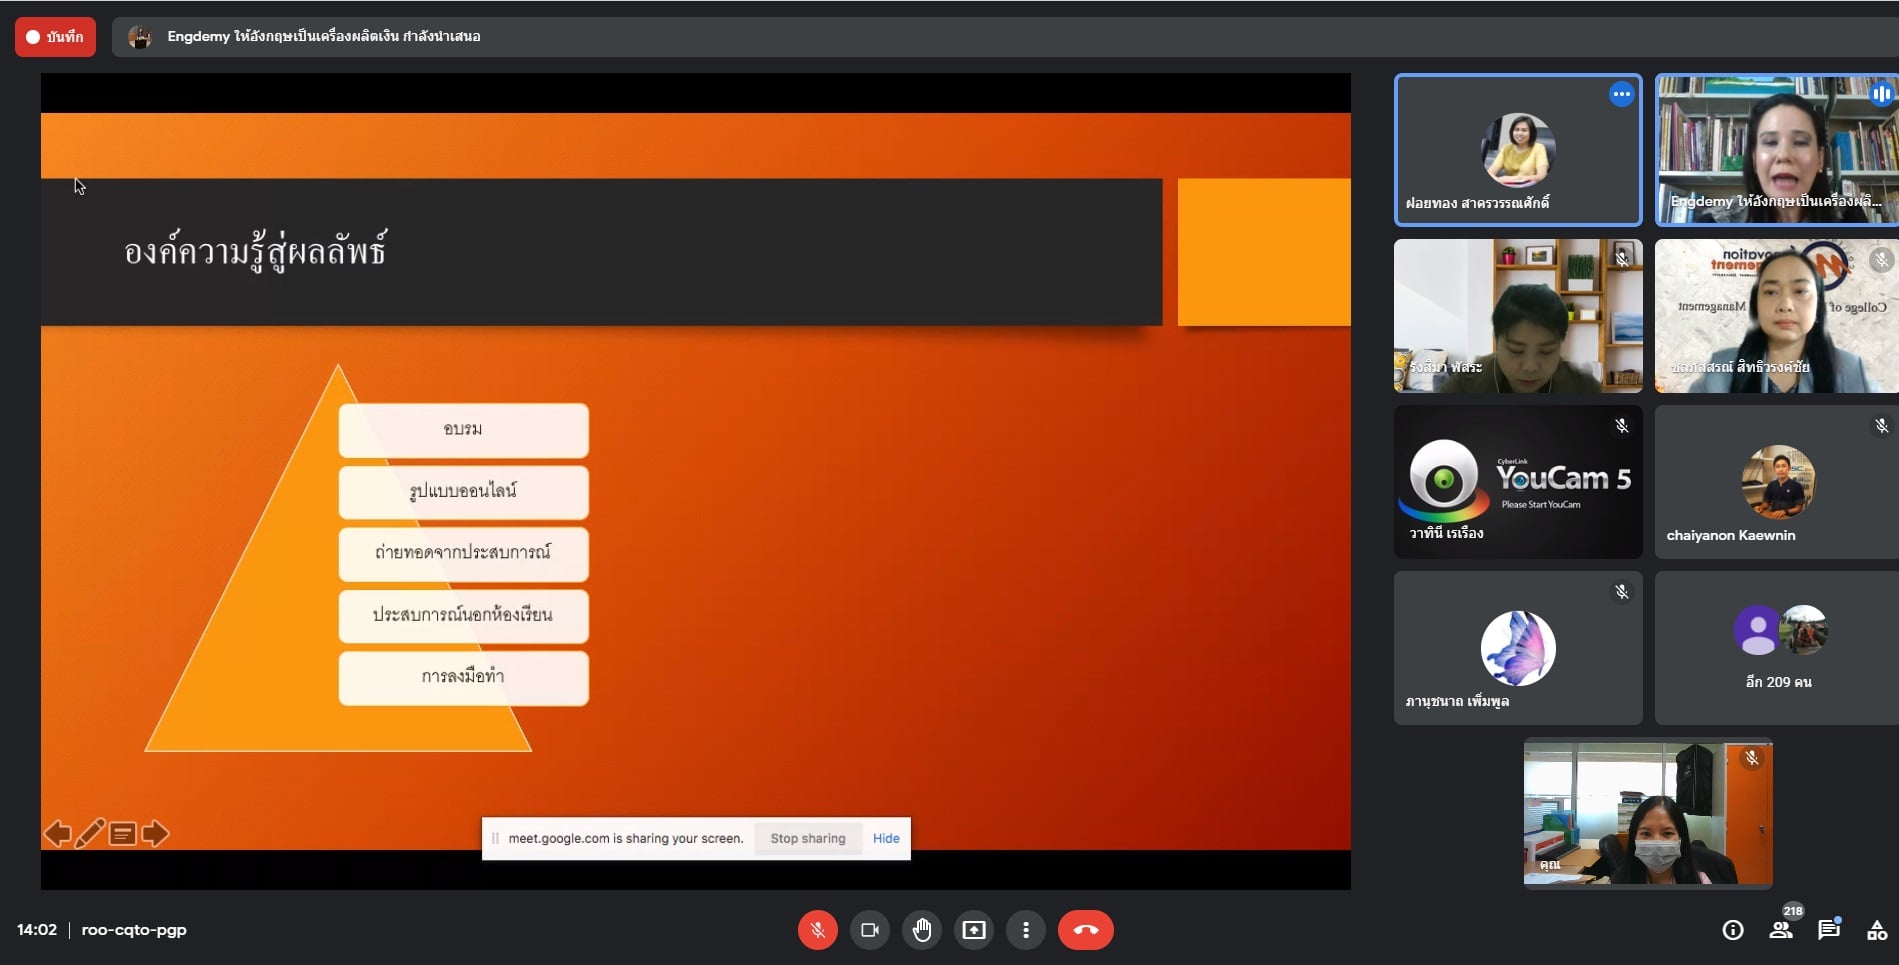
Task: Show the participants list of 218 people
Action: [1780, 930]
